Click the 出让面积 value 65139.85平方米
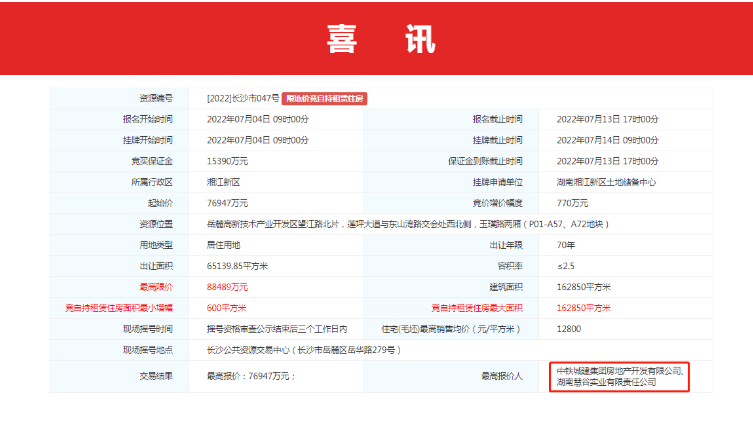 pyautogui.click(x=239, y=266)
